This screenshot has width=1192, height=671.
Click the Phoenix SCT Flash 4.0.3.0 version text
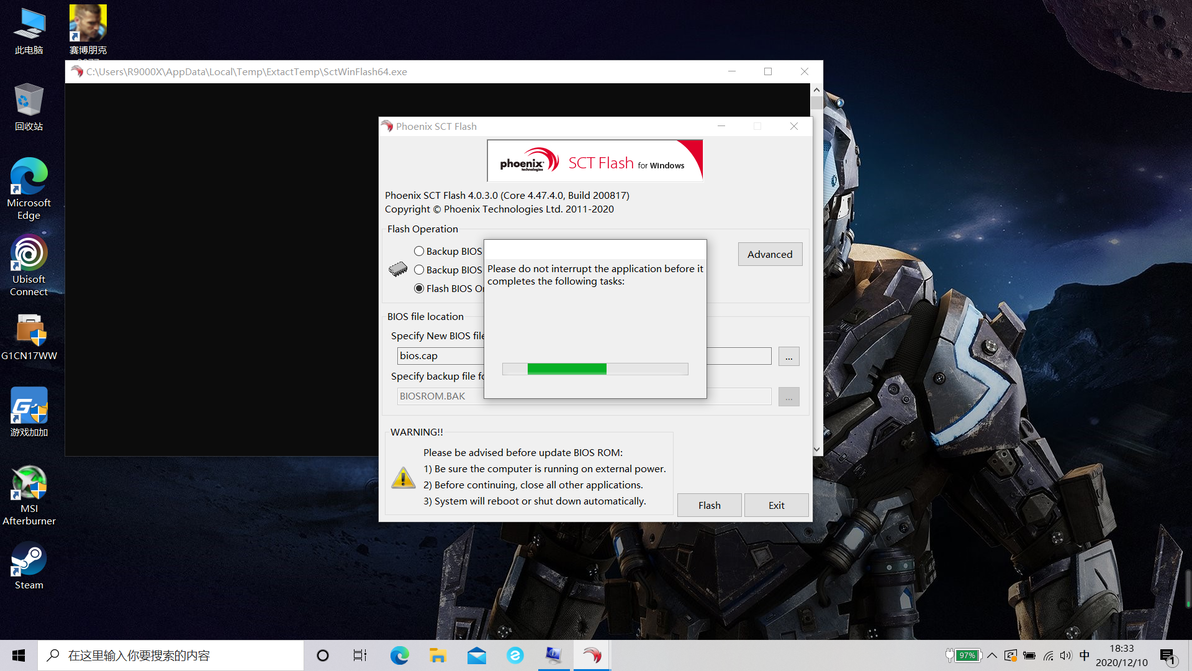coord(507,195)
